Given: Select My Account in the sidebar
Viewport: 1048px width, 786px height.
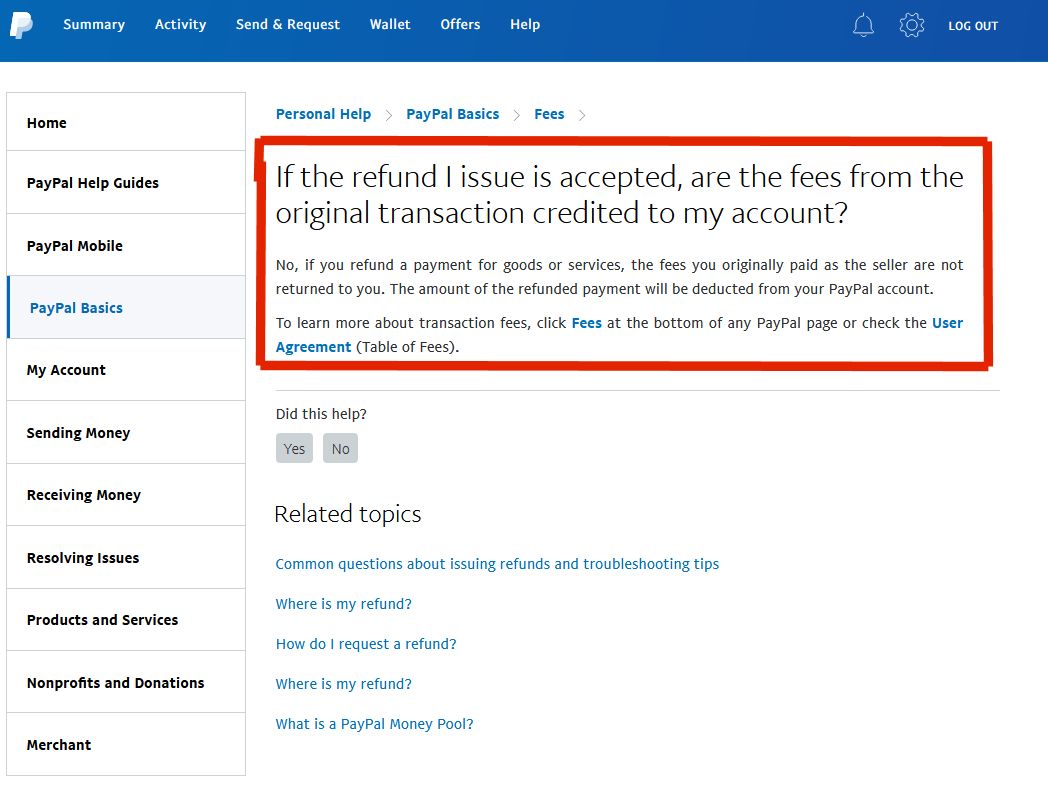Looking at the screenshot, I should (x=126, y=370).
